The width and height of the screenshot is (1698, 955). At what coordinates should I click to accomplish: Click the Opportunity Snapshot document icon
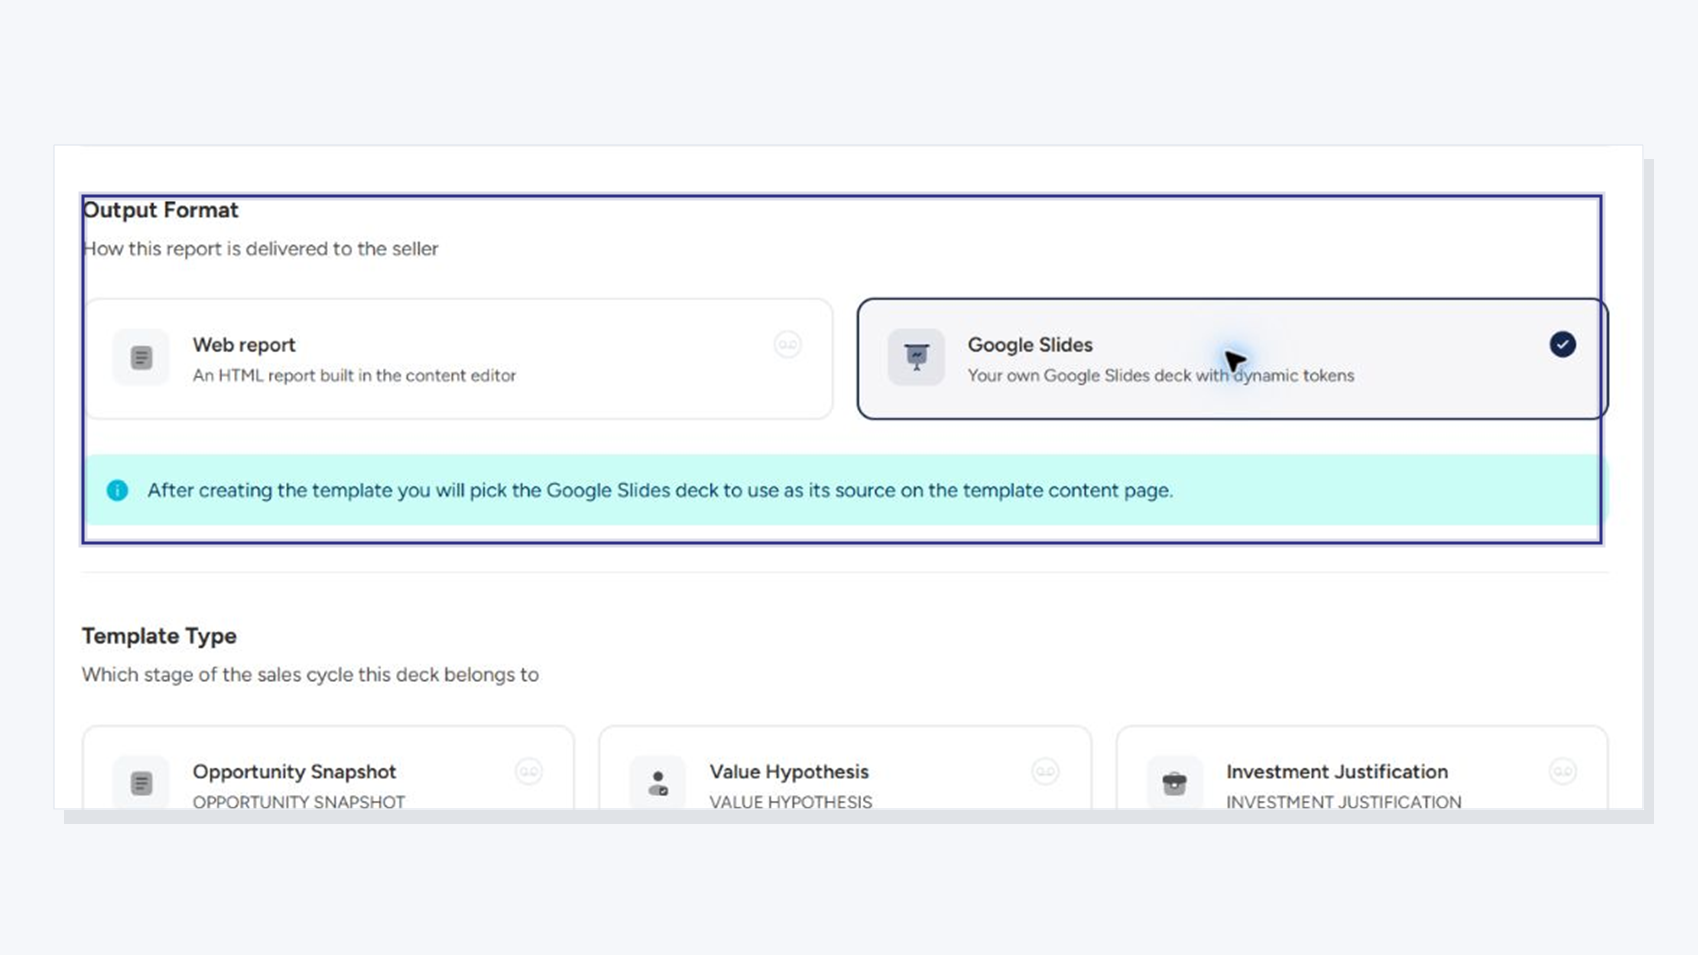pos(141,783)
